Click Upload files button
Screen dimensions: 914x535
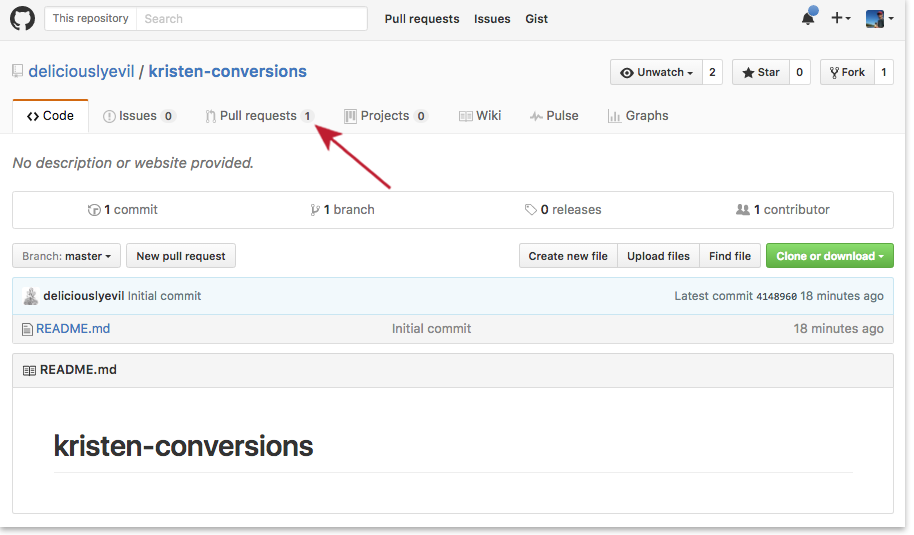click(x=658, y=256)
